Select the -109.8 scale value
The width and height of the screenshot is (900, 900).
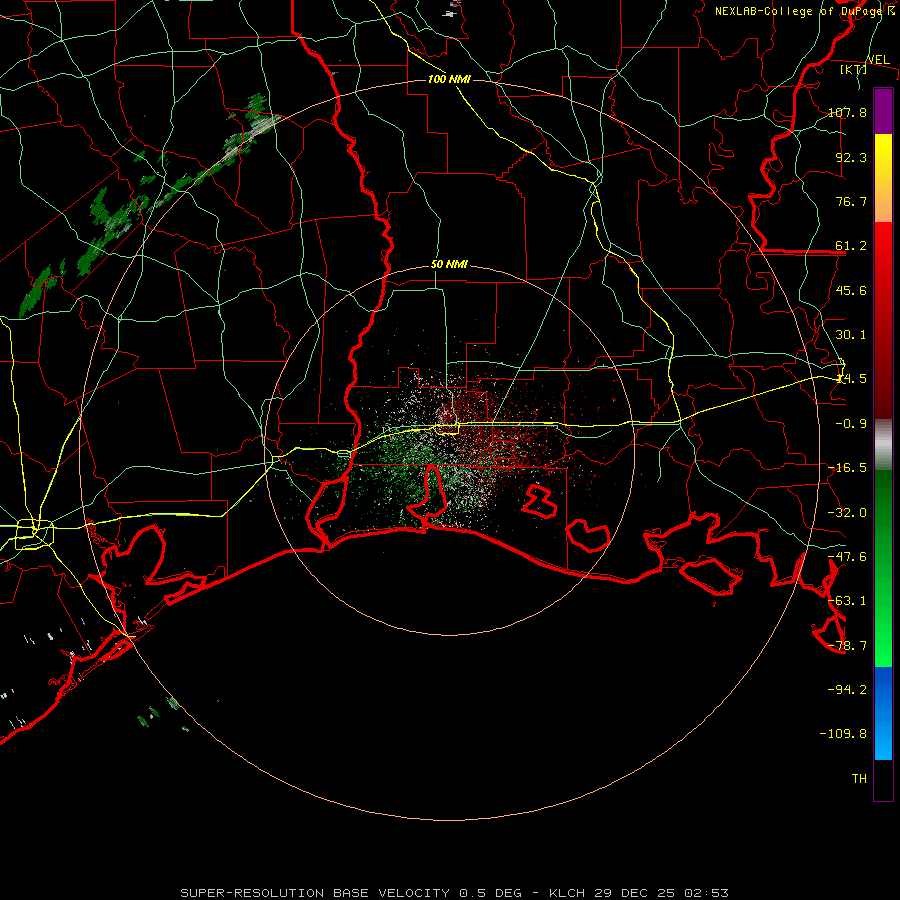(x=843, y=734)
